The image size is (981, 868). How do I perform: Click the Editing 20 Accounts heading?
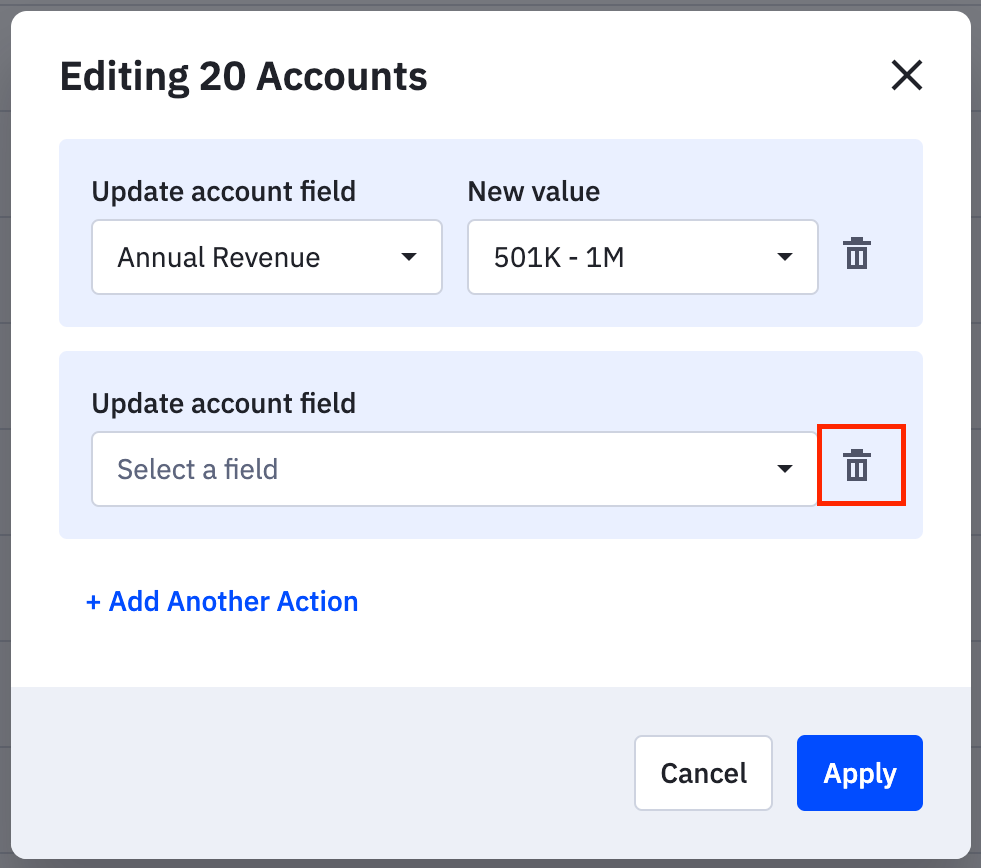[x=244, y=77]
